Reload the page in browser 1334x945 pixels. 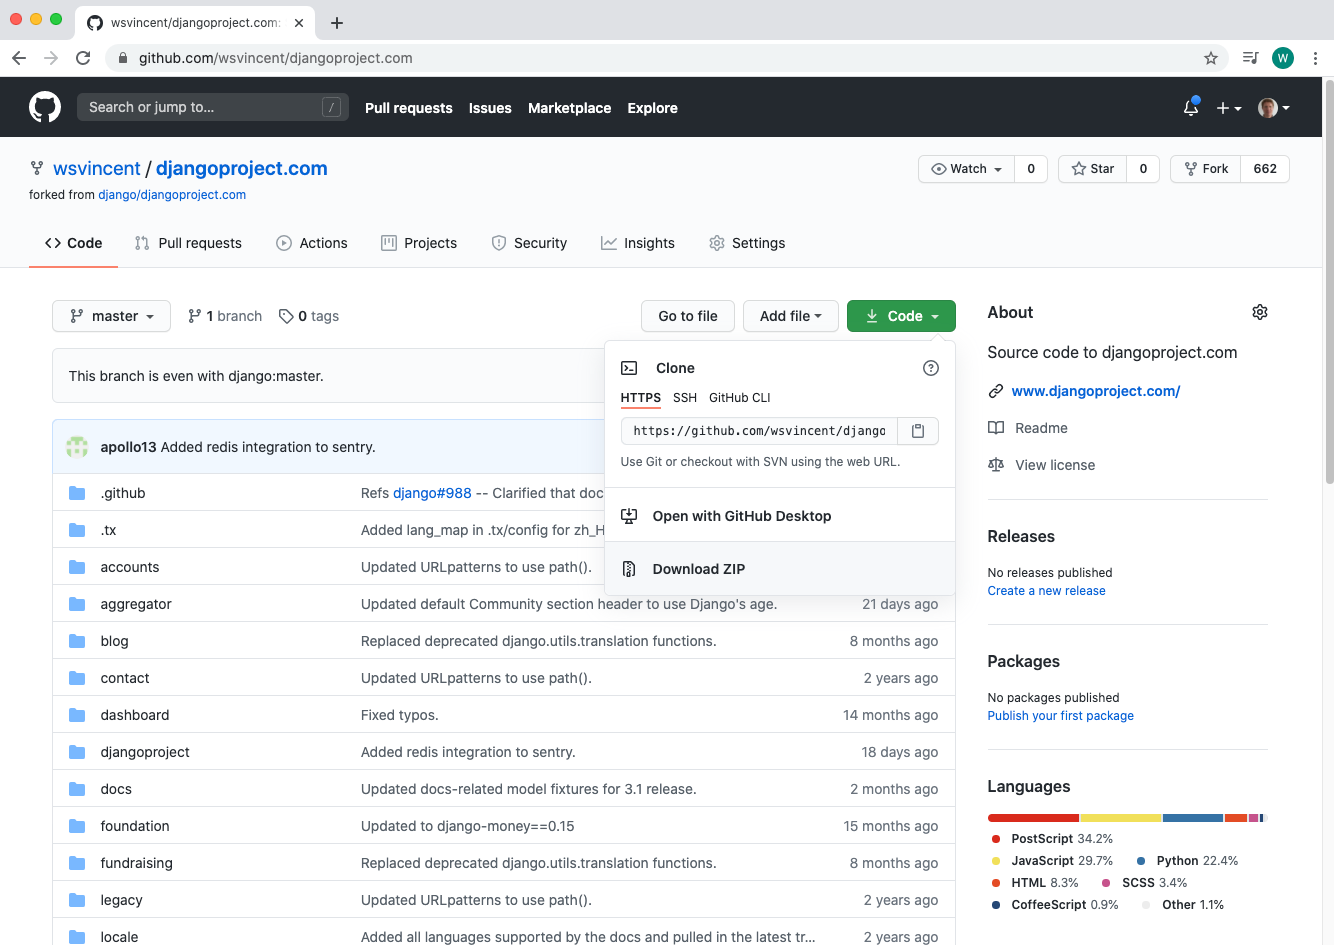pos(83,58)
